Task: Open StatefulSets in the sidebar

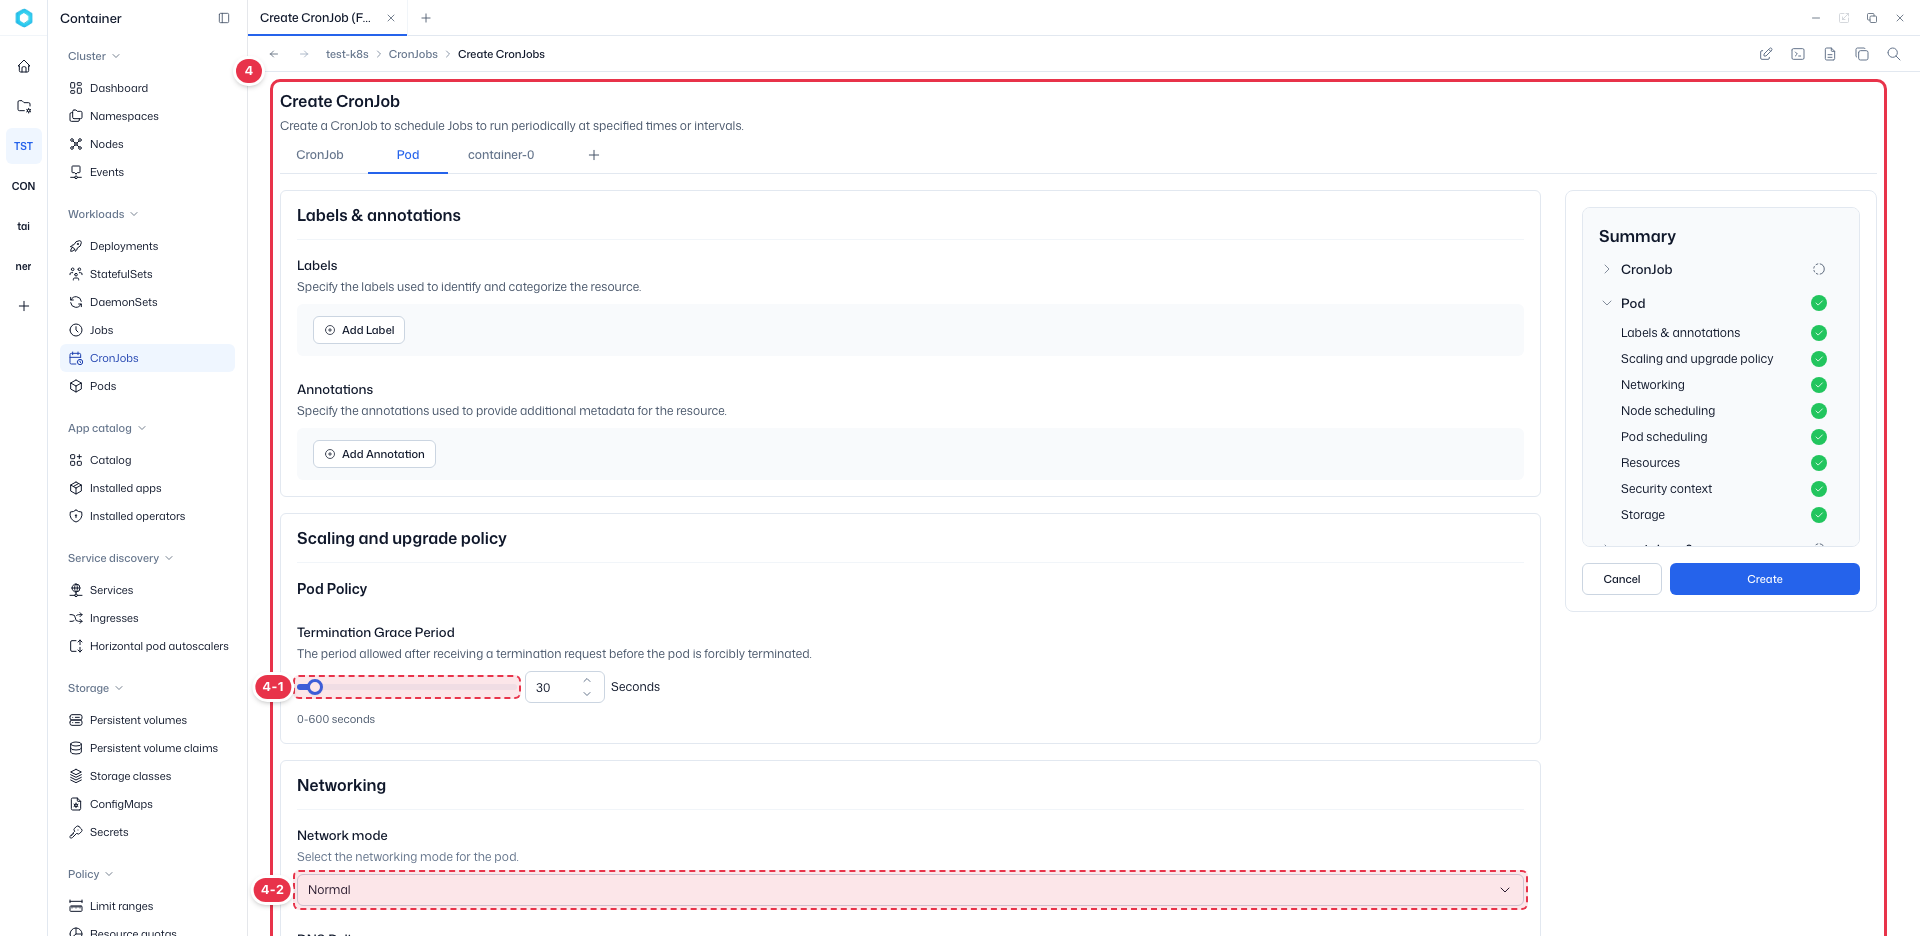Action: click(x=148, y=274)
